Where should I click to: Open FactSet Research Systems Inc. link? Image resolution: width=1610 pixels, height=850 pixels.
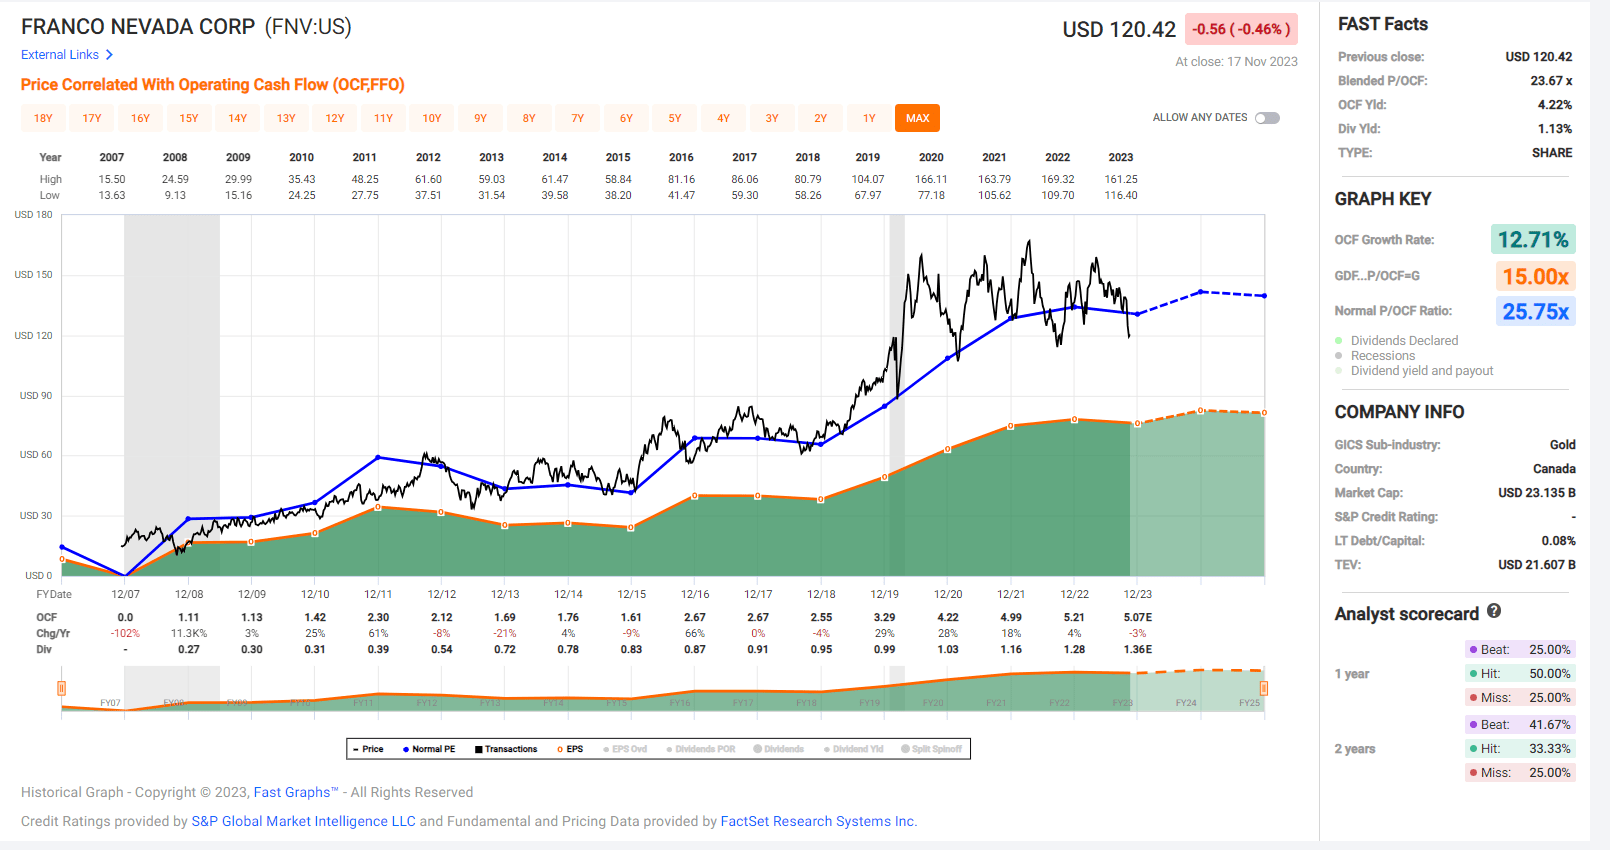819,821
